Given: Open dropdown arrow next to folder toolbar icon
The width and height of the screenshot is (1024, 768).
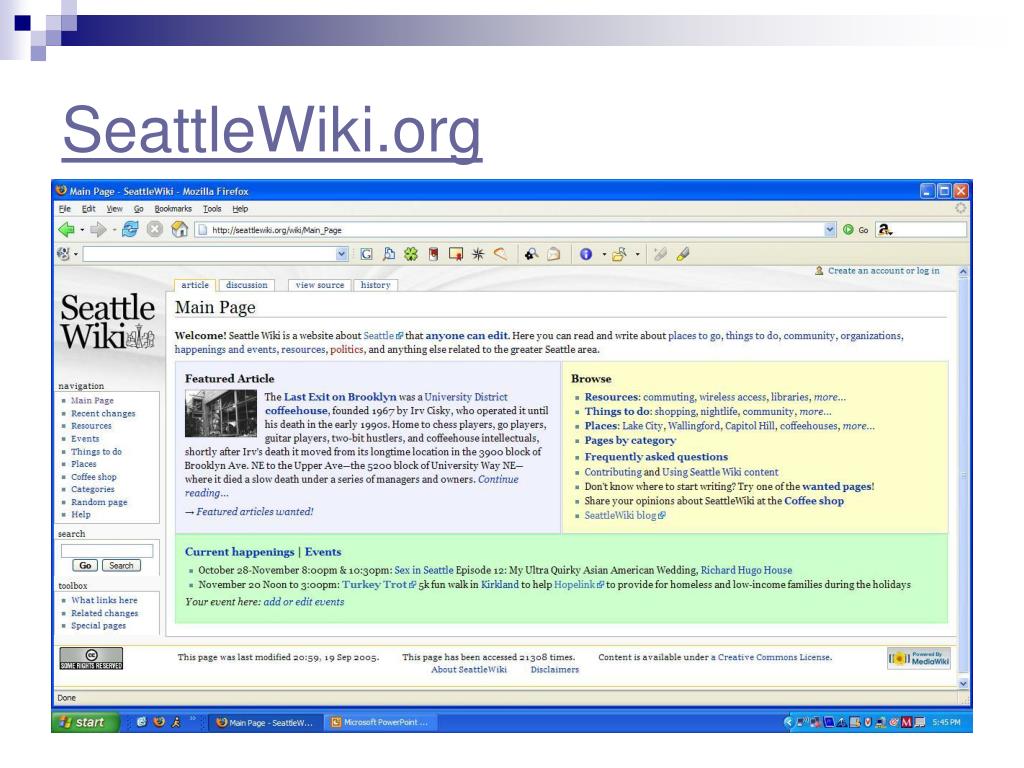Looking at the screenshot, I should (x=637, y=254).
